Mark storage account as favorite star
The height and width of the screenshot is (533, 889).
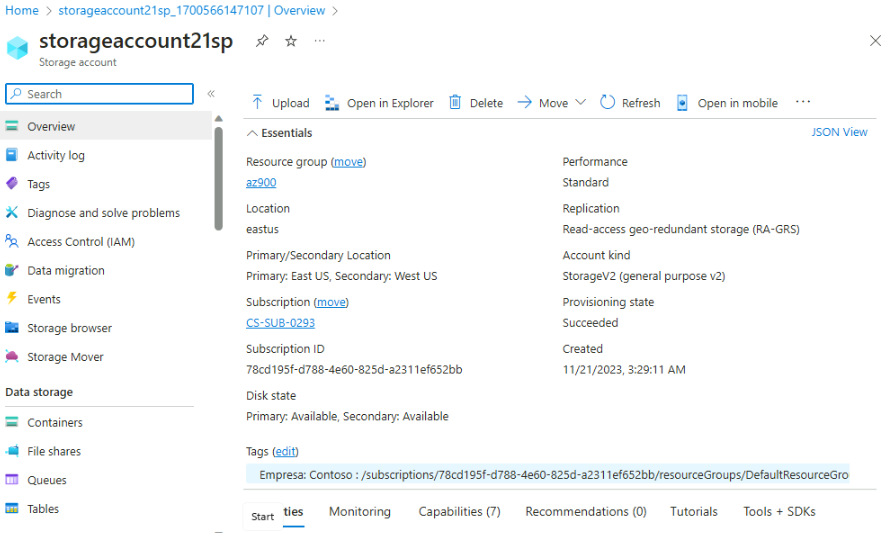(291, 41)
